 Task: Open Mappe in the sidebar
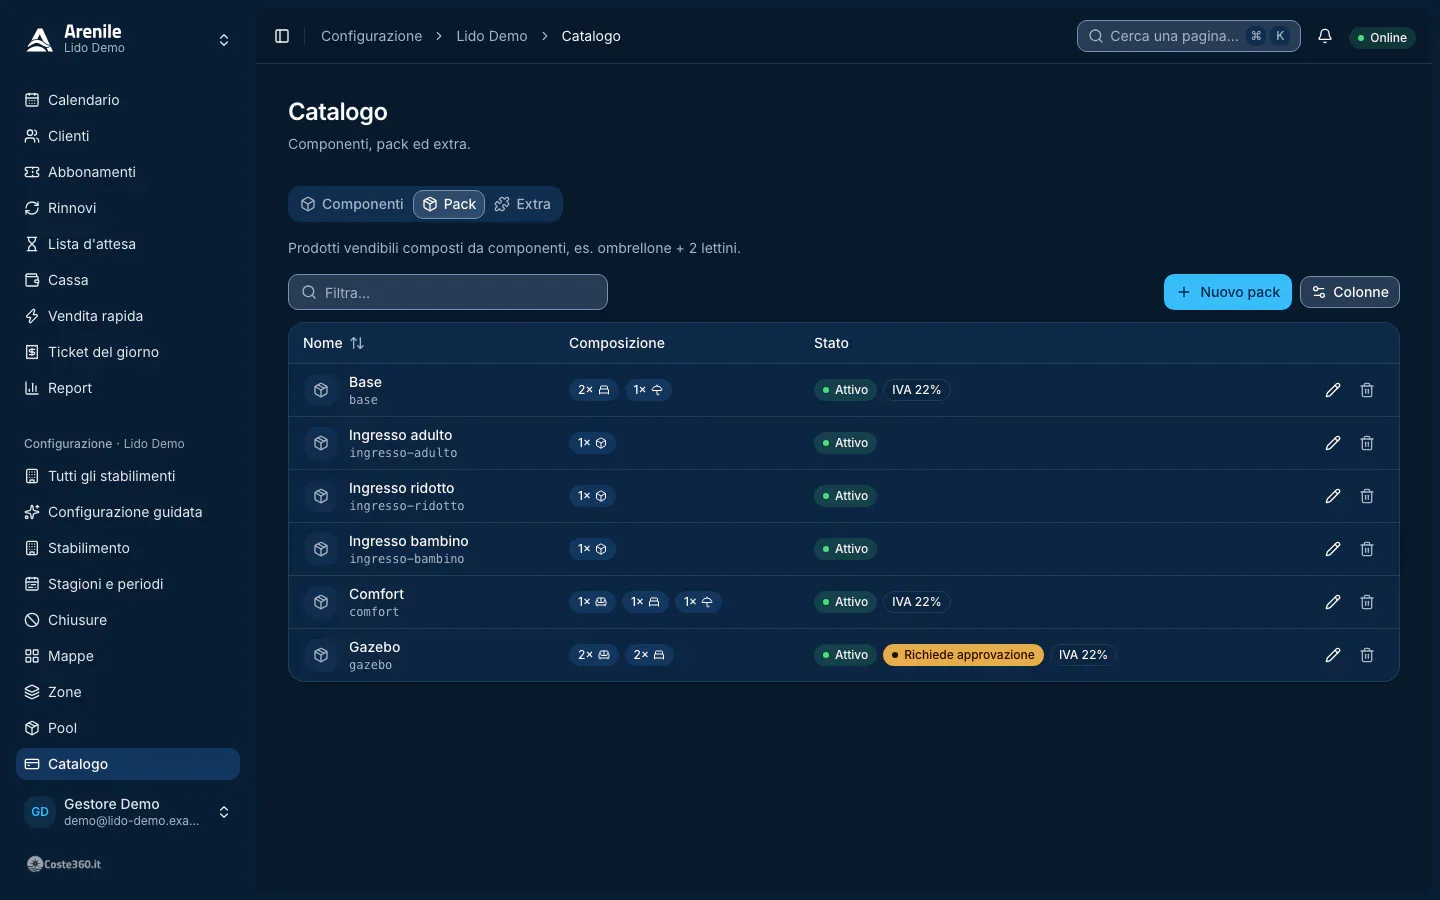click(128, 656)
